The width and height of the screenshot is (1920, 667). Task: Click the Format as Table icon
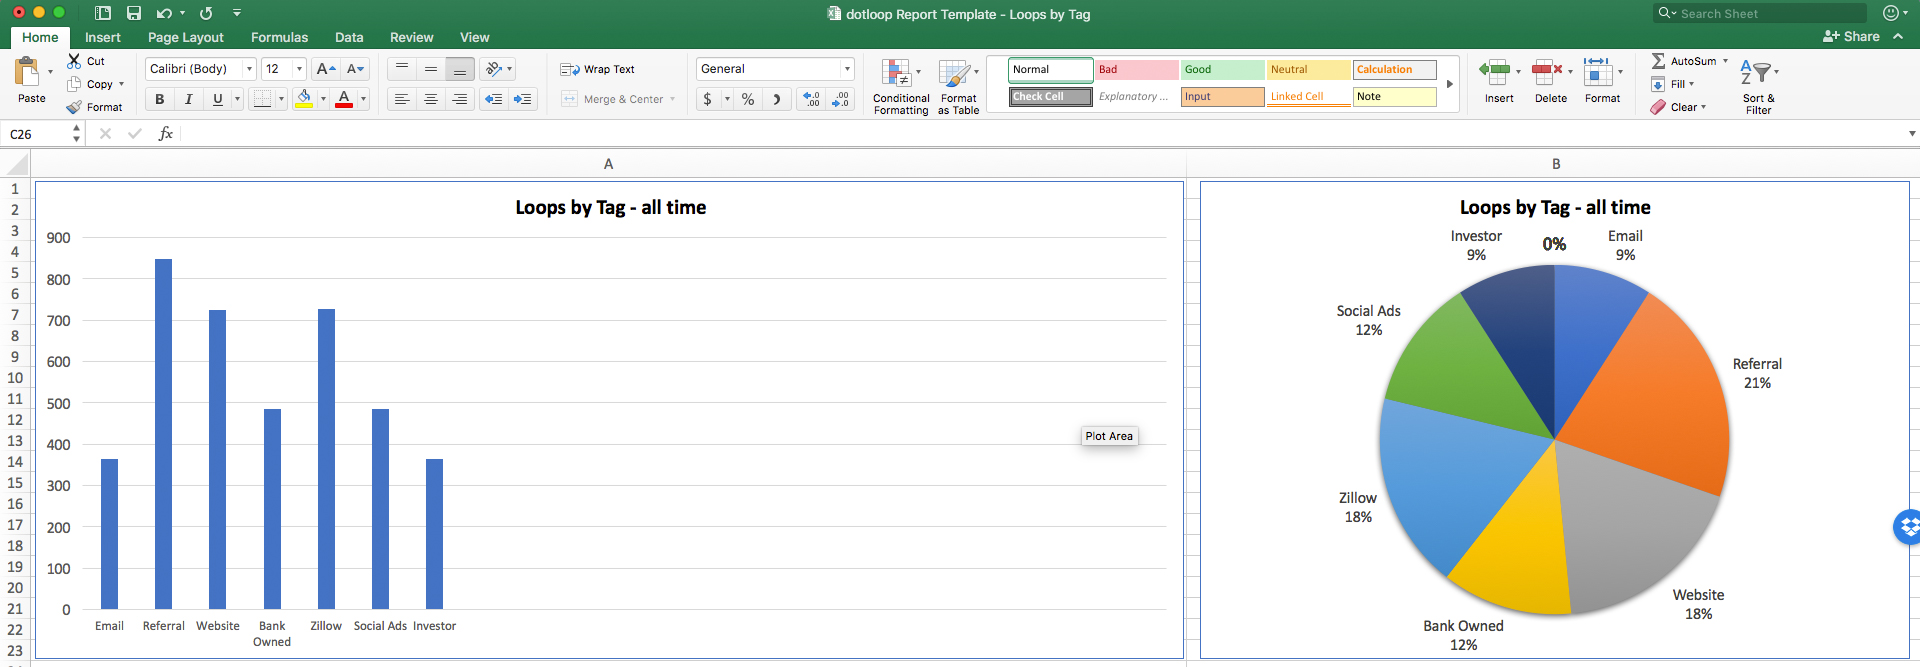pos(954,73)
